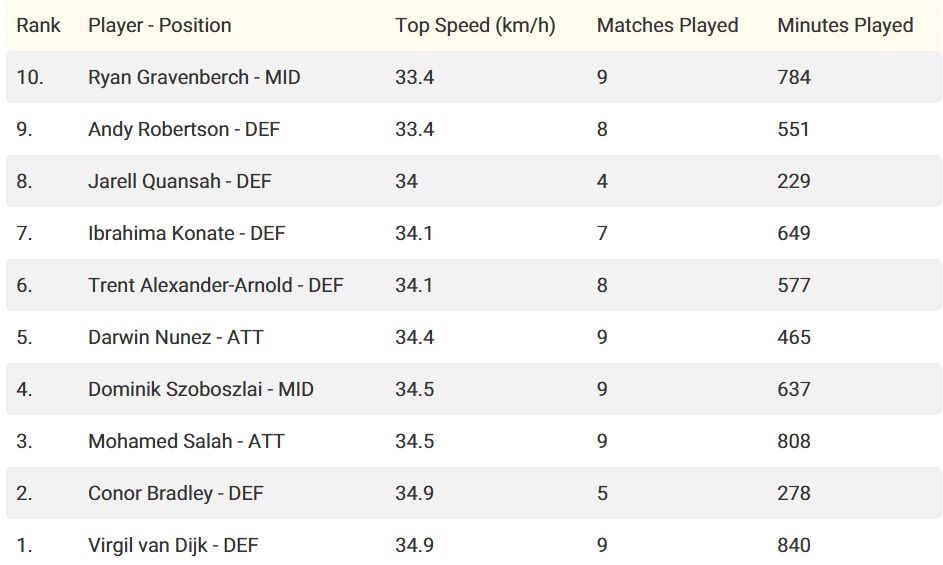Select Ibrahima Konate - DEF entry
The height and width of the screenshot is (565, 943).
click(186, 233)
